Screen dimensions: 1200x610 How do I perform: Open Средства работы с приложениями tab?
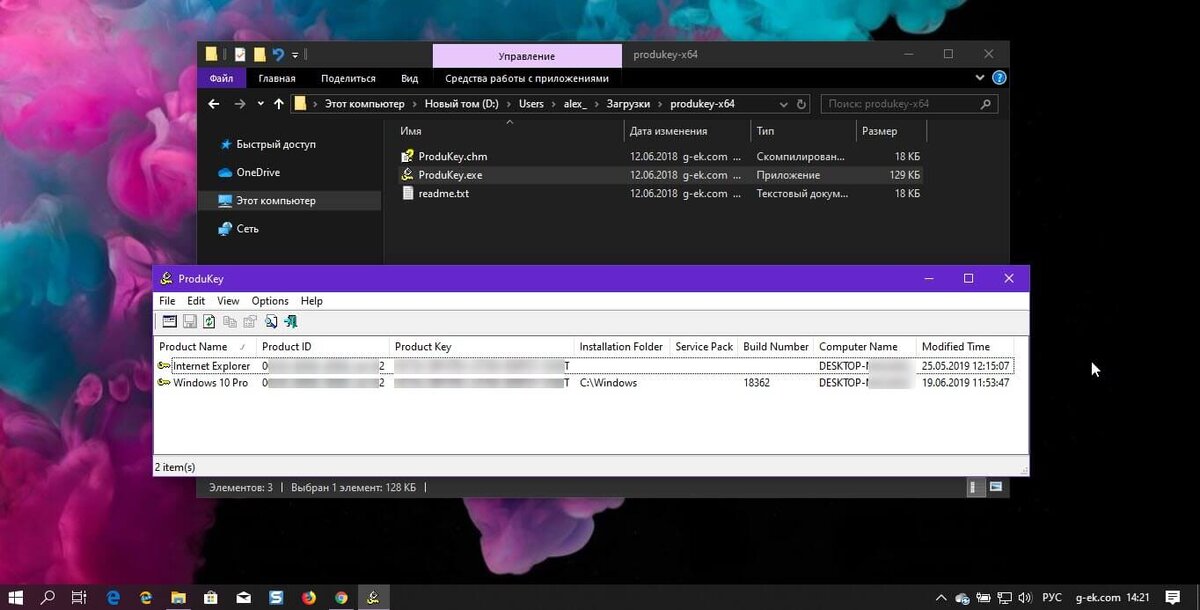[x=527, y=78]
